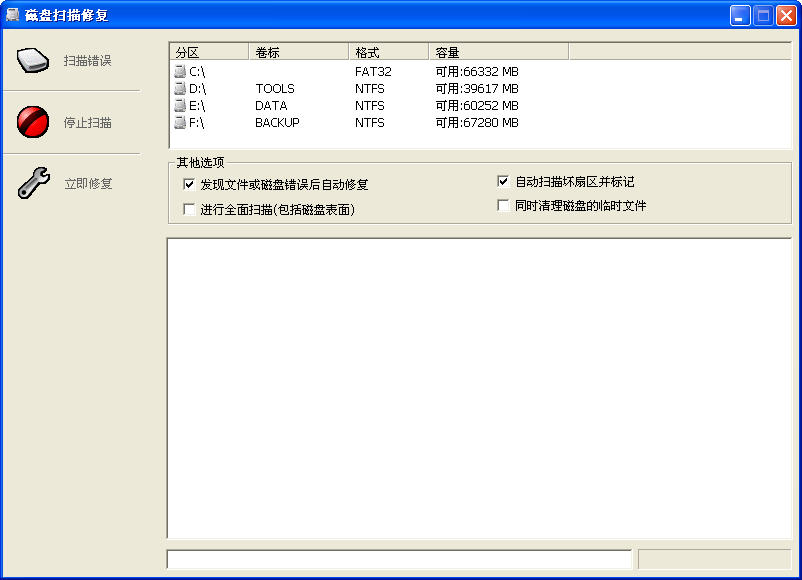Image resolution: width=802 pixels, height=580 pixels.
Task: Sort by 分区 column header
Action: coord(209,52)
